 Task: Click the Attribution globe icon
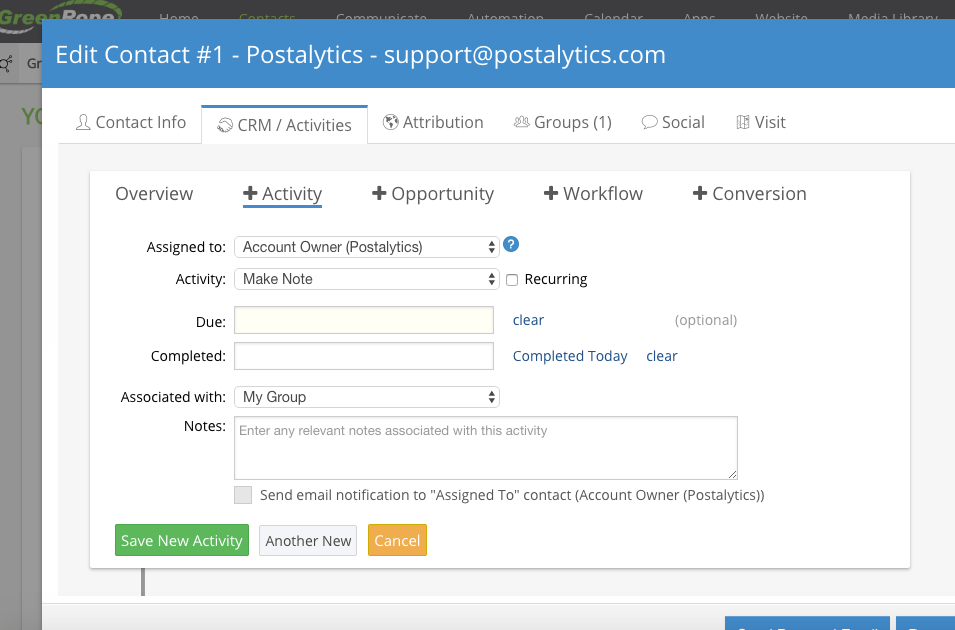pyautogui.click(x=390, y=122)
